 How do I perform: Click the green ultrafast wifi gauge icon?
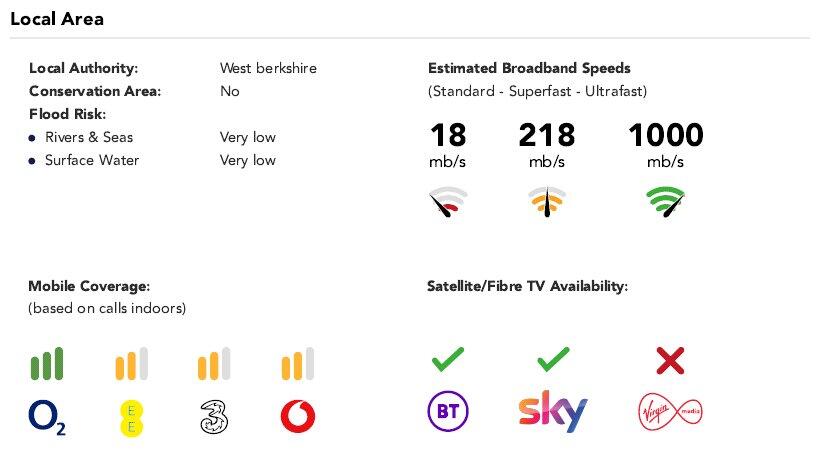click(665, 202)
